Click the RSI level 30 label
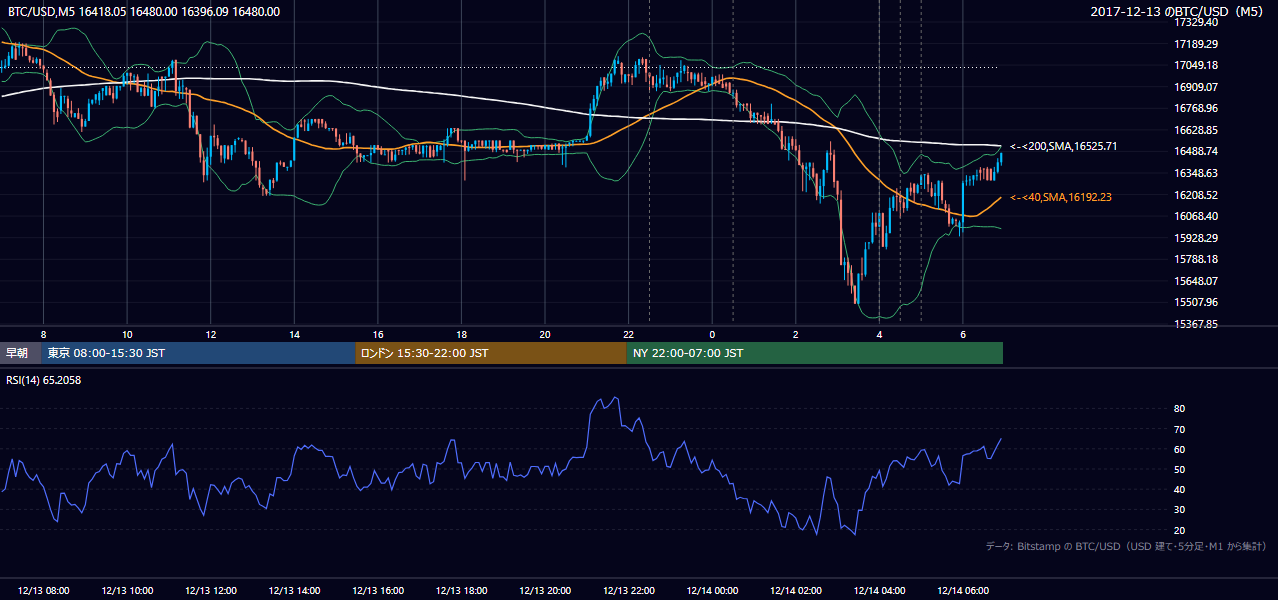This screenshot has width=1278, height=600. tap(1179, 510)
